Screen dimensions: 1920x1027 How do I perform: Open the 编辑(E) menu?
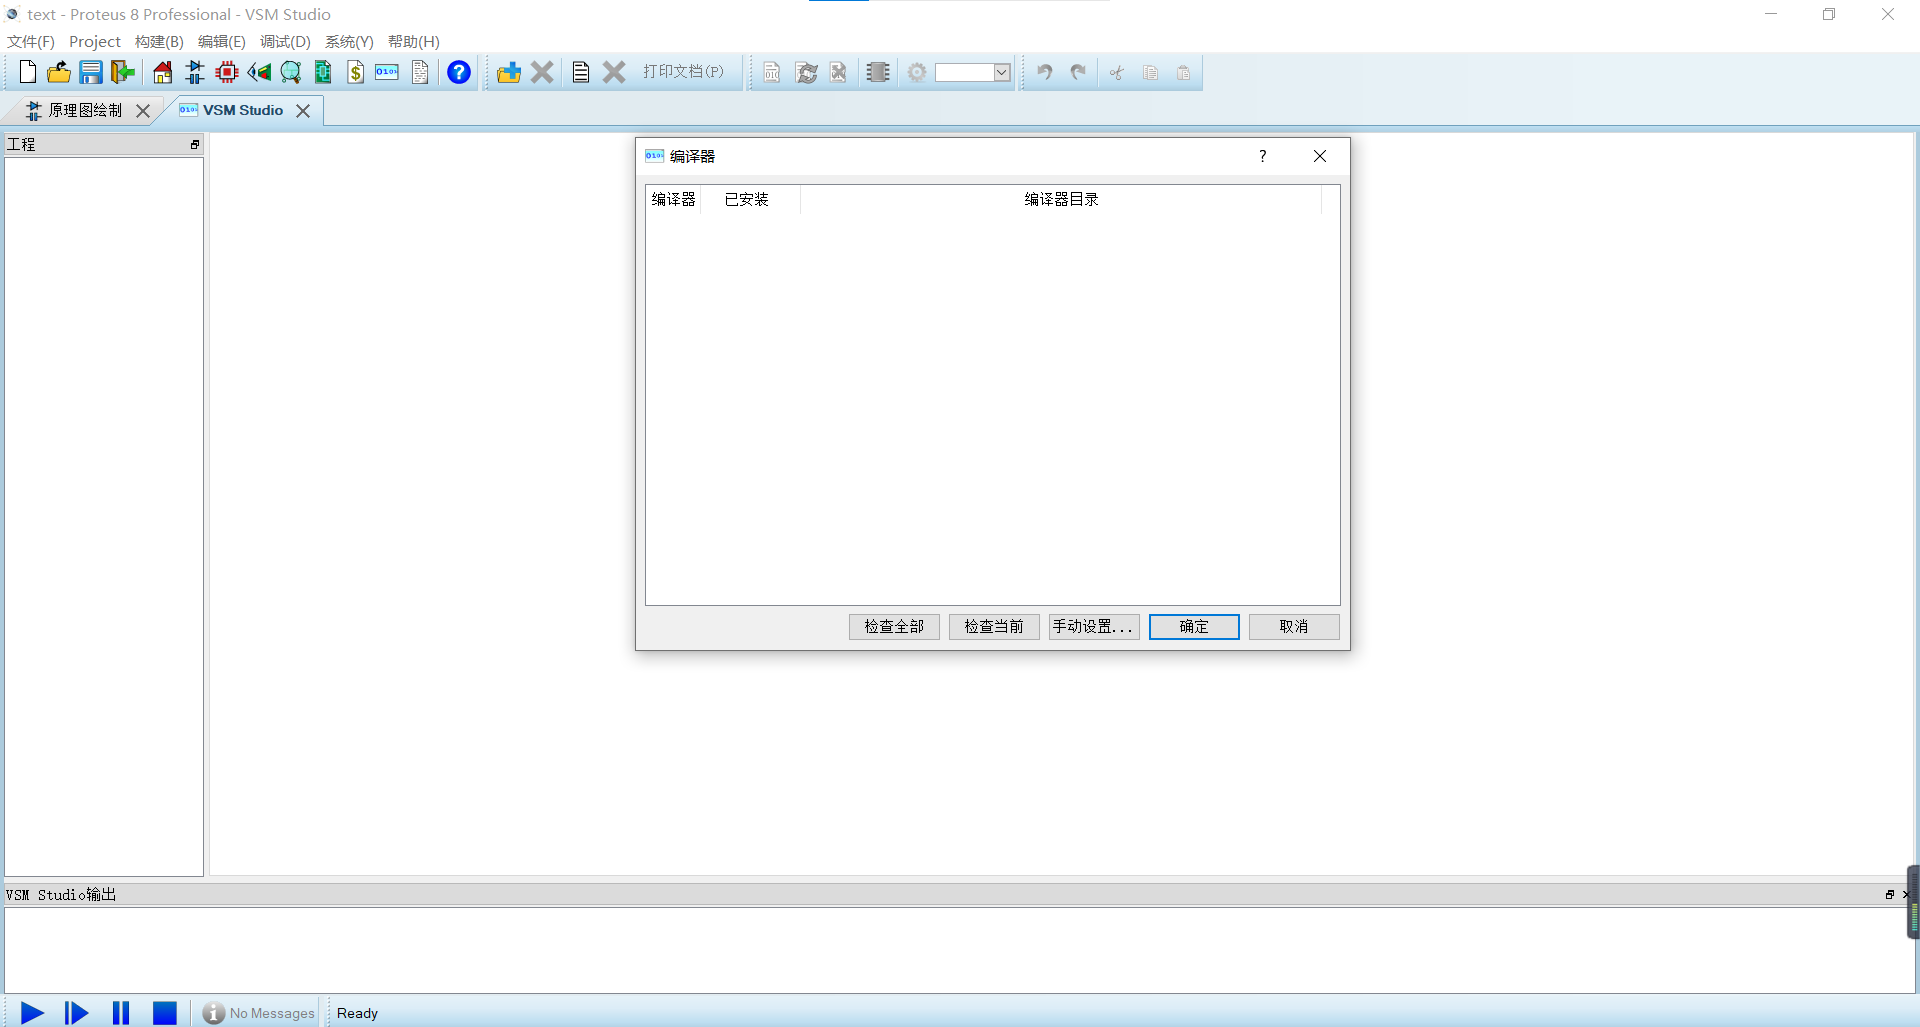pyautogui.click(x=221, y=41)
